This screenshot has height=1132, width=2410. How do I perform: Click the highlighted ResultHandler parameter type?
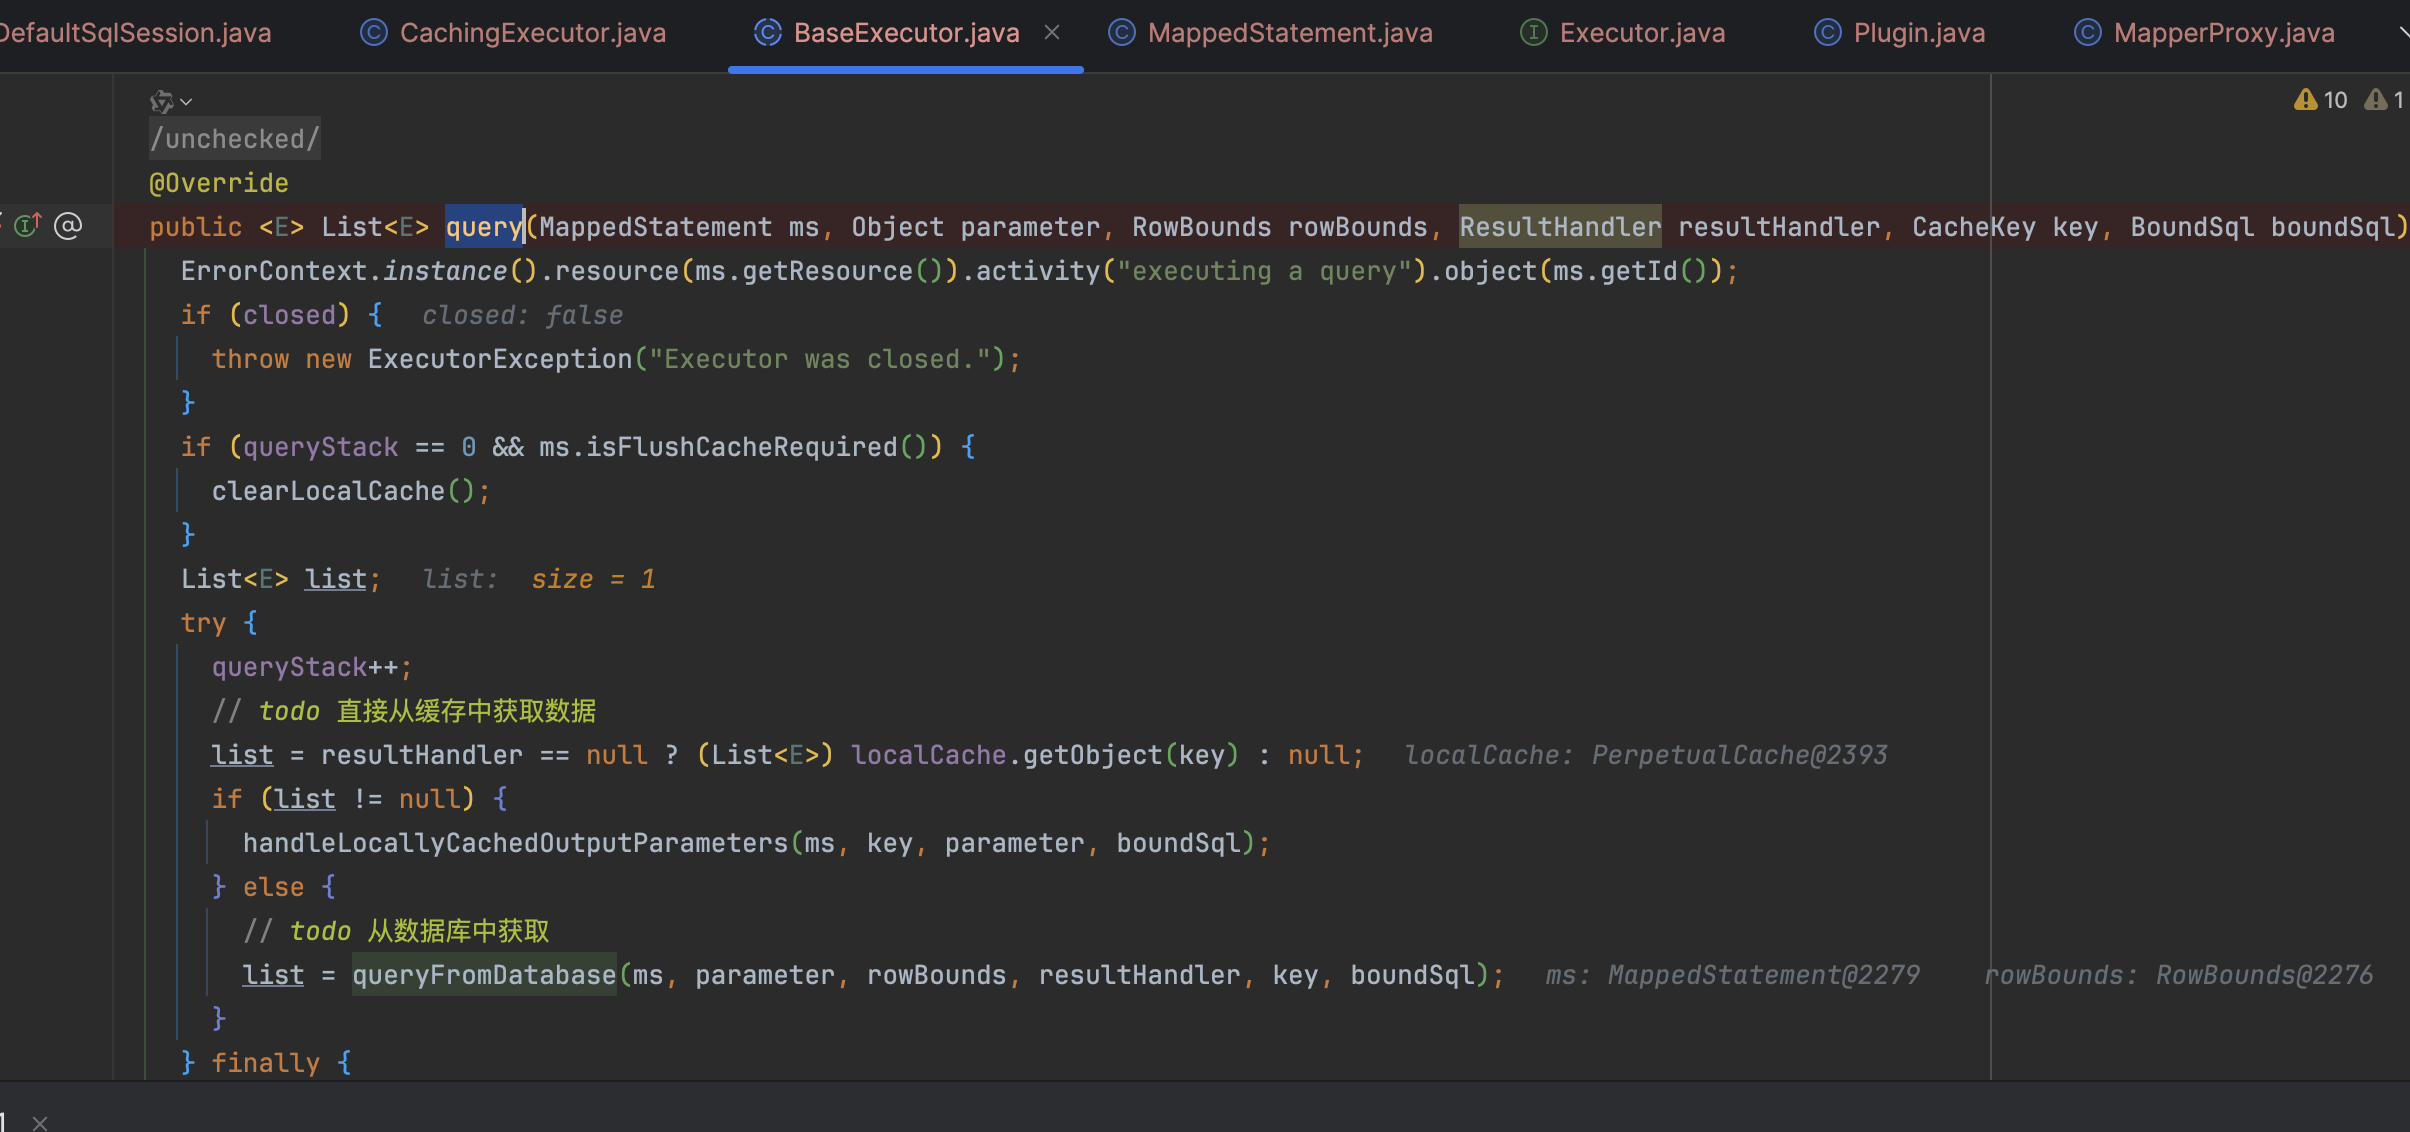(x=1560, y=227)
